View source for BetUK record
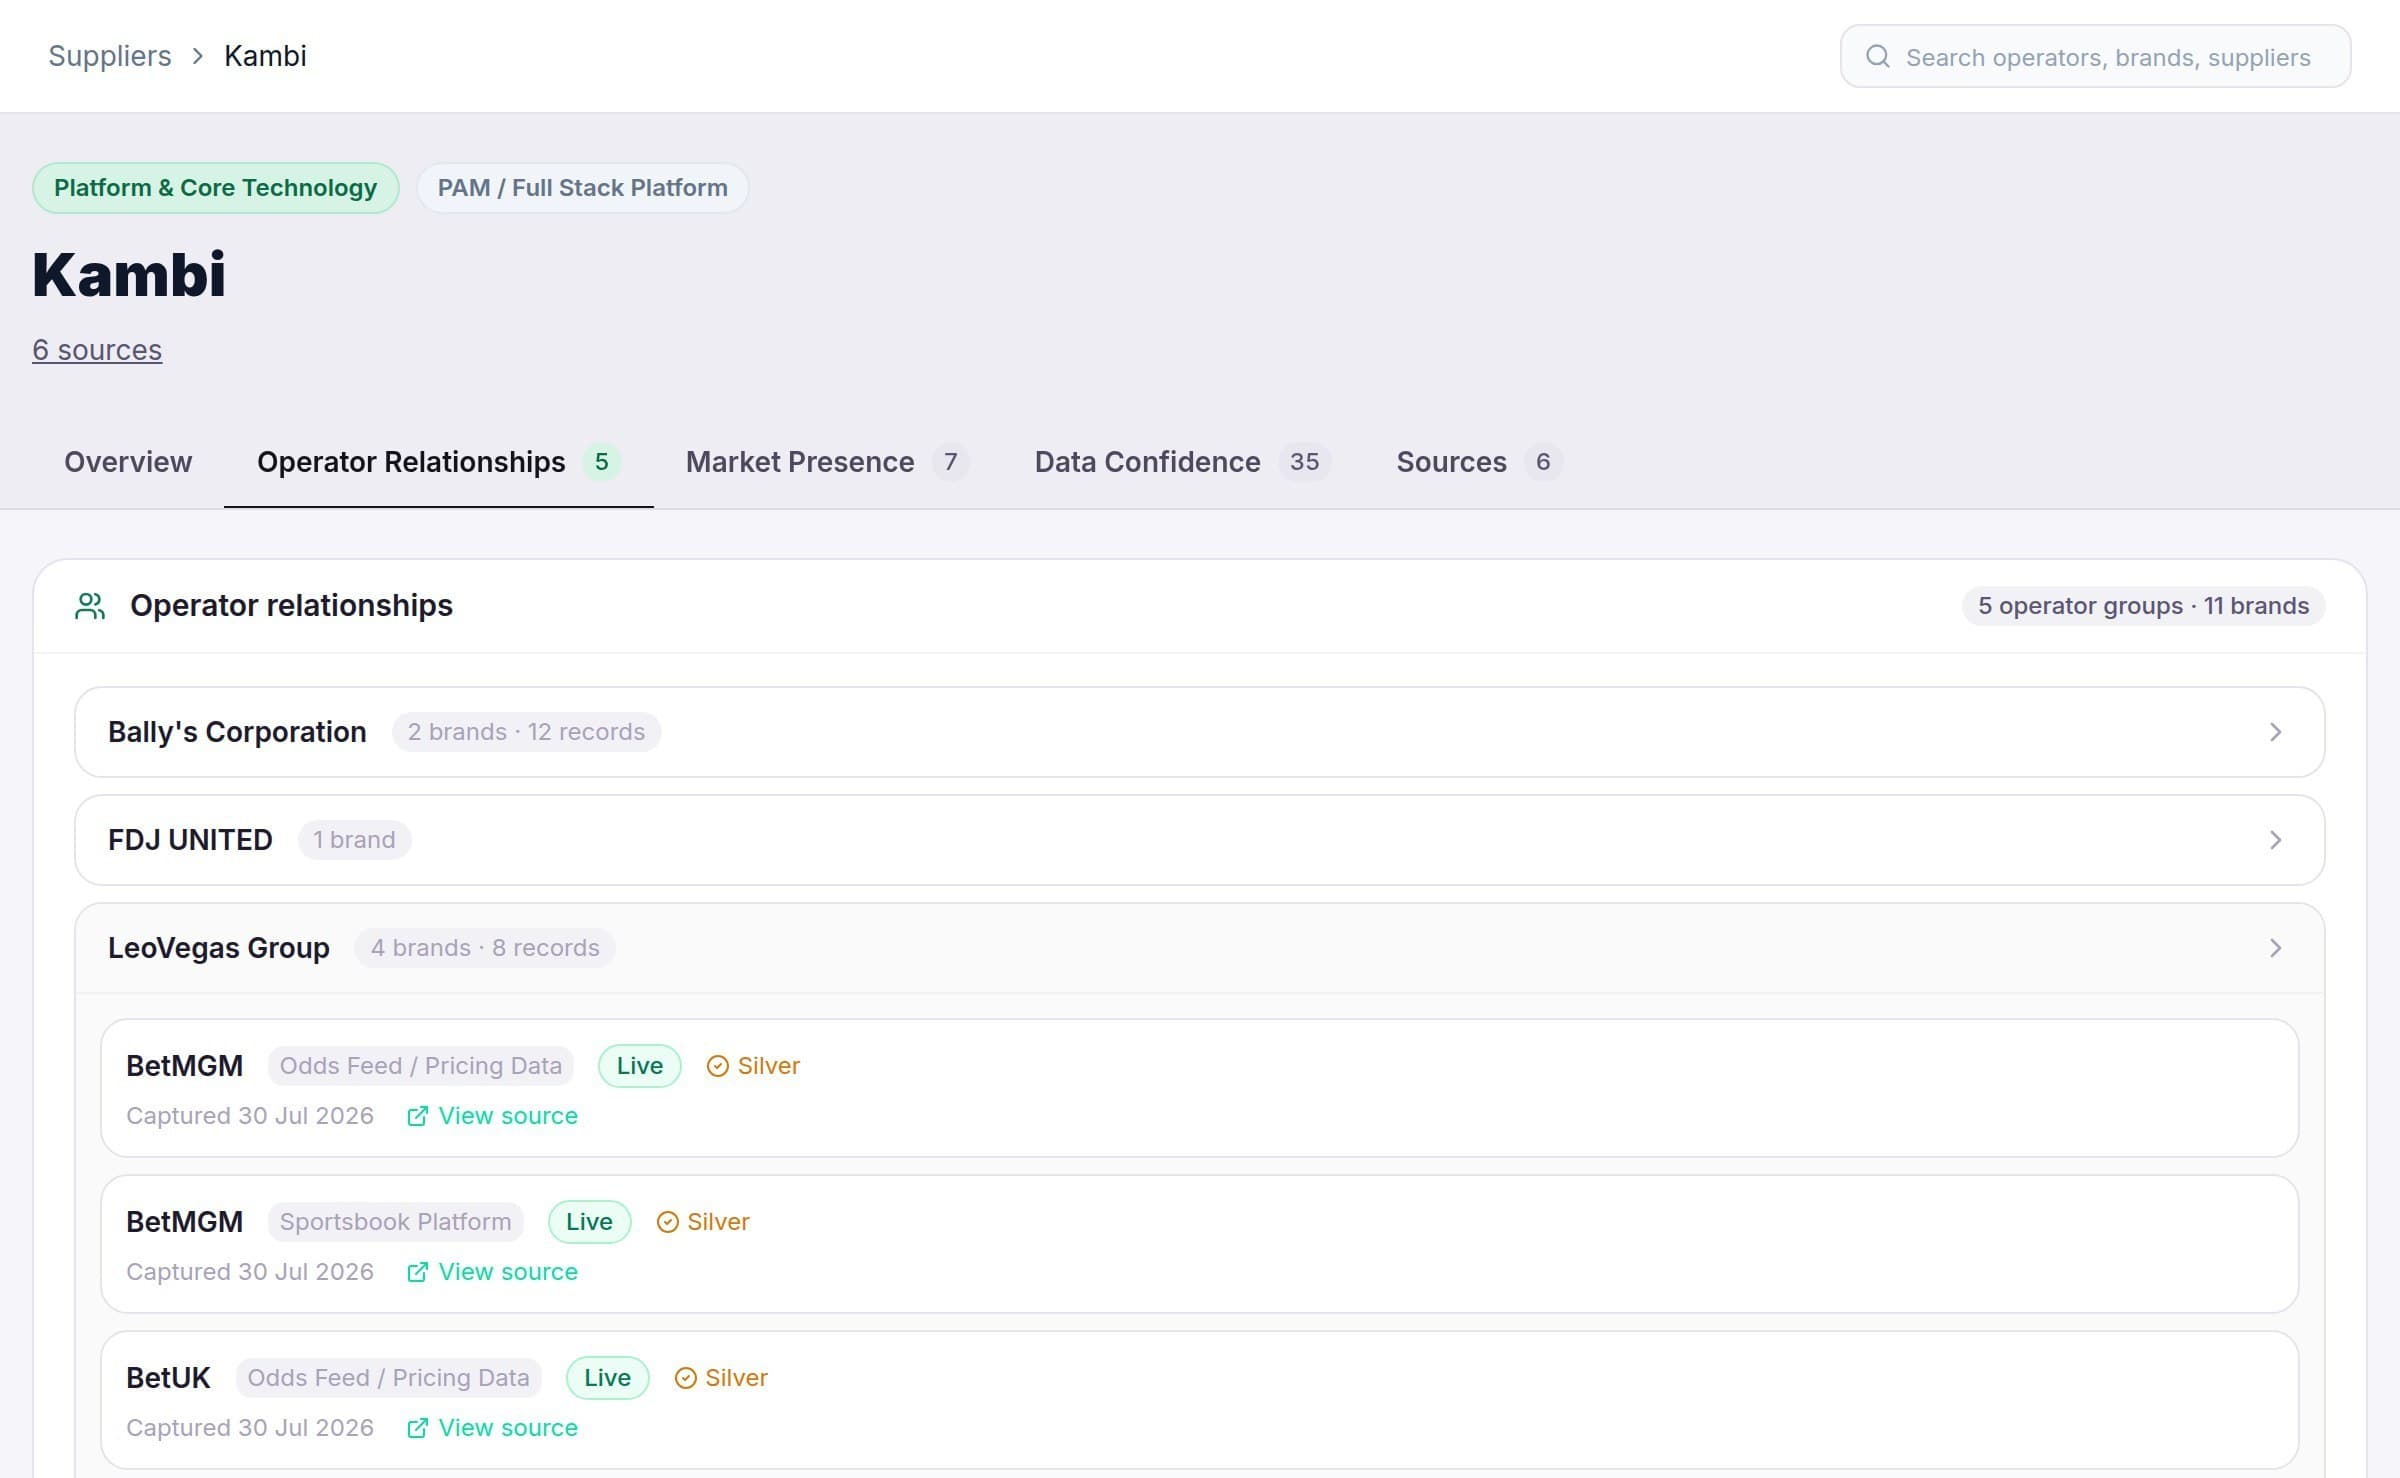The image size is (2400, 1478). click(x=492, y=1428)
